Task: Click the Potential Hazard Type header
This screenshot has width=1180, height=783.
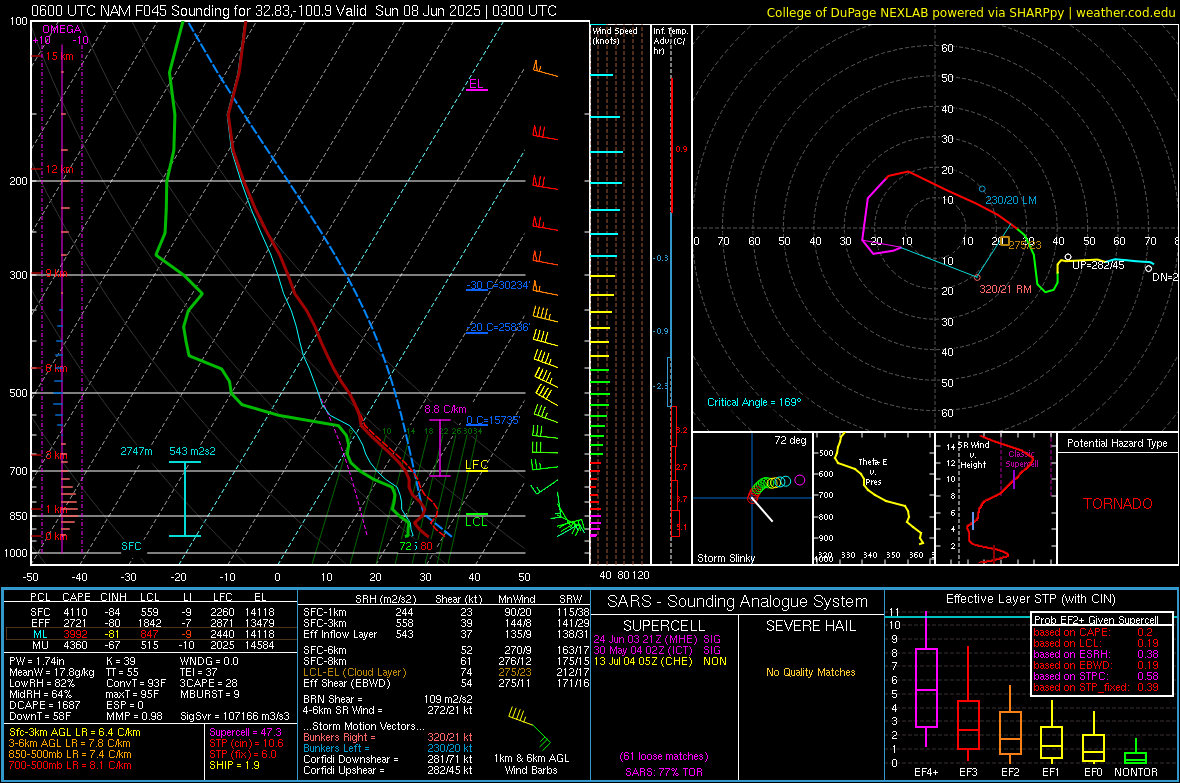Action: click(1117, 443)
